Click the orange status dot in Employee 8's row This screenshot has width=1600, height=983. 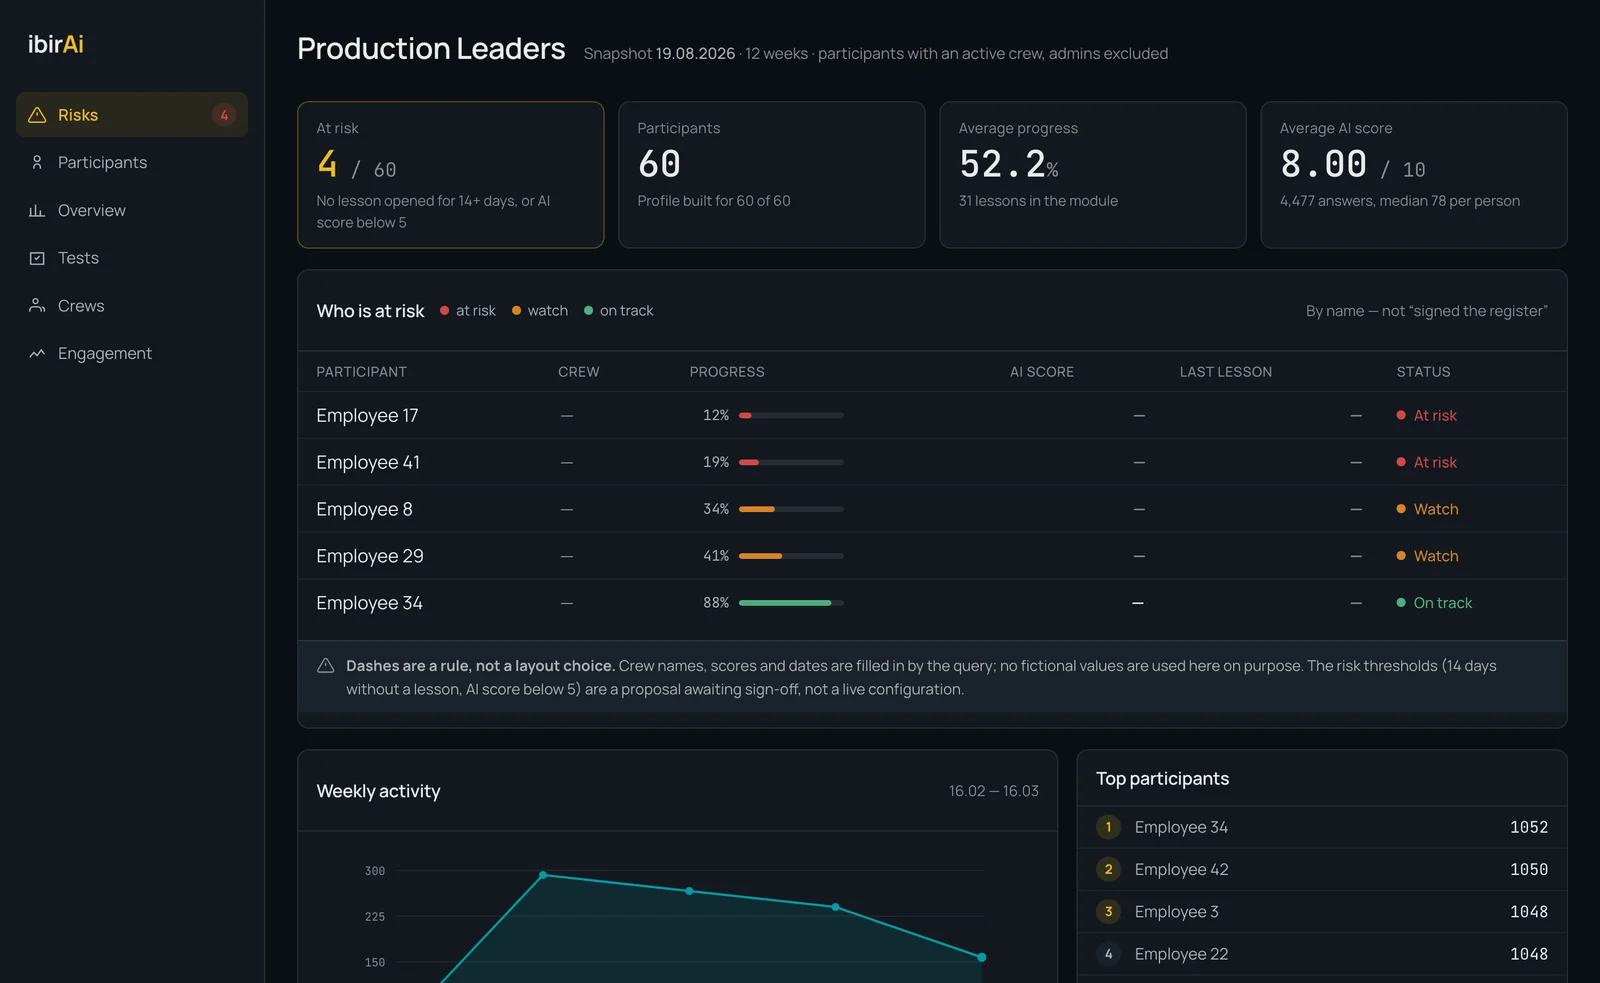1401,509
